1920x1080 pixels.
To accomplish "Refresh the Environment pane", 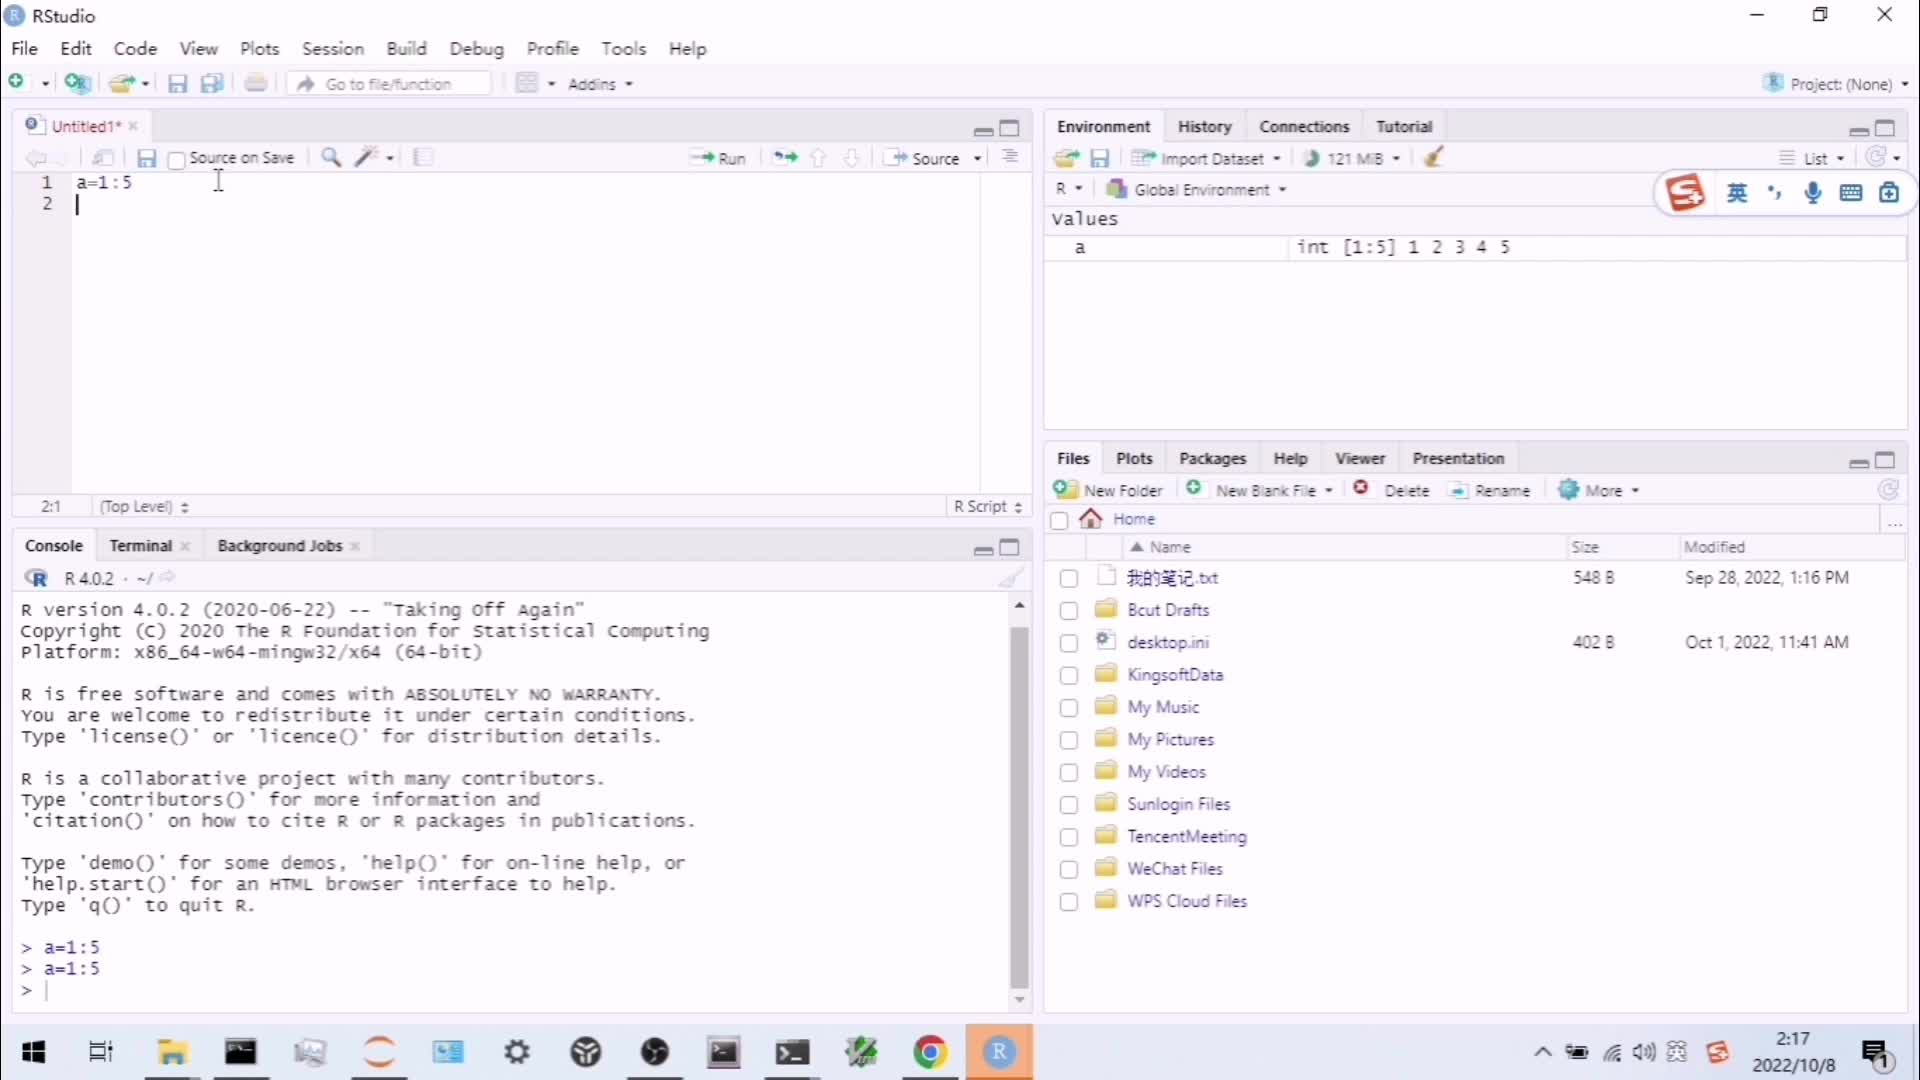I will point(1877,157).
